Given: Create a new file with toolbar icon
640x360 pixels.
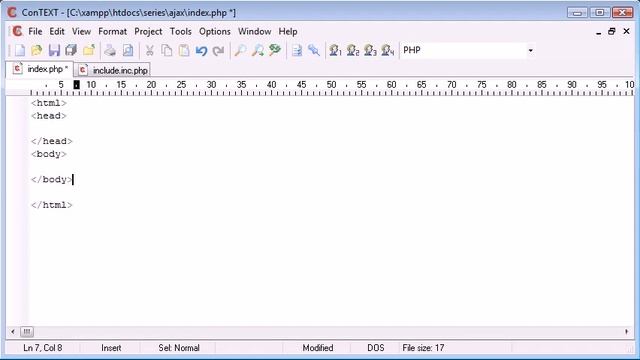Looking at the screenshot, I should (20, 51).
